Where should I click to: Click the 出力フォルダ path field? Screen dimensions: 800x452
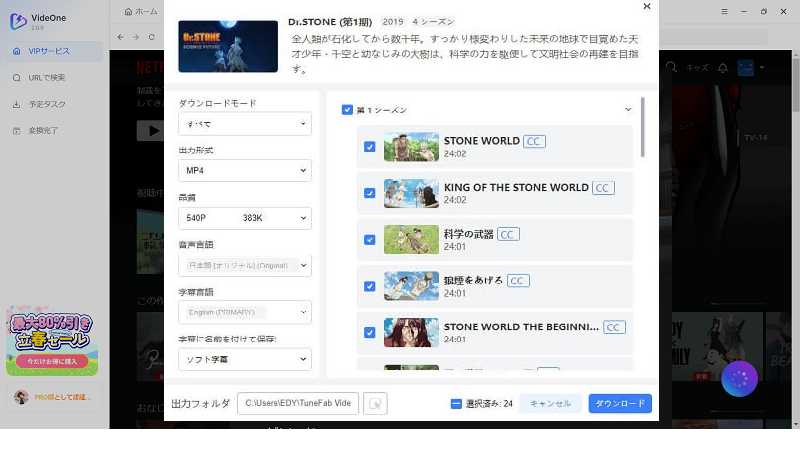pyautogui.click(x=298, y=403)
